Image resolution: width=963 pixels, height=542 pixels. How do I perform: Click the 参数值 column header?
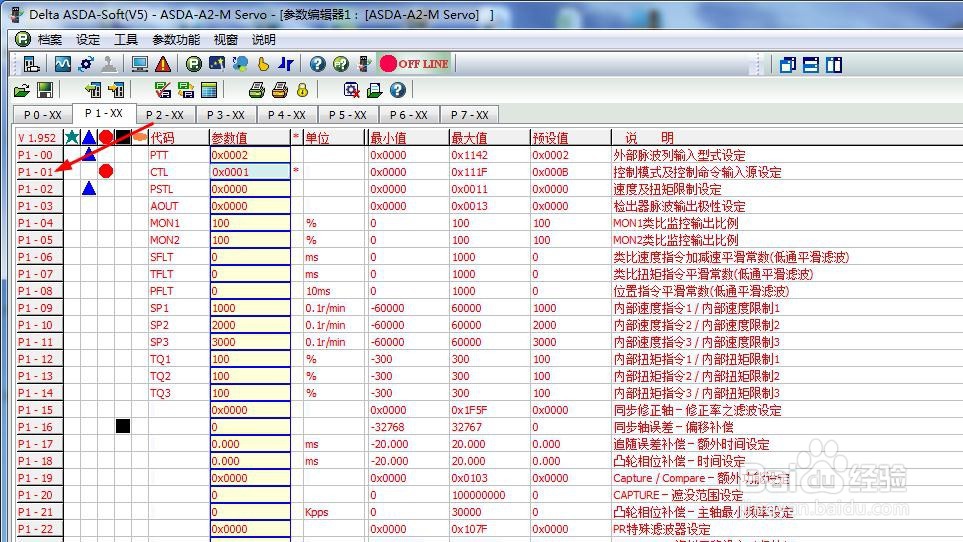pos(249,137)
